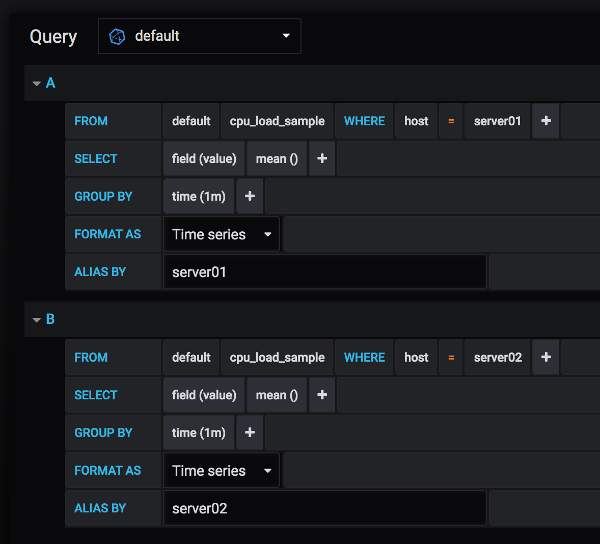Click the datasource icon in the default selector

click(x=118, y=36)
